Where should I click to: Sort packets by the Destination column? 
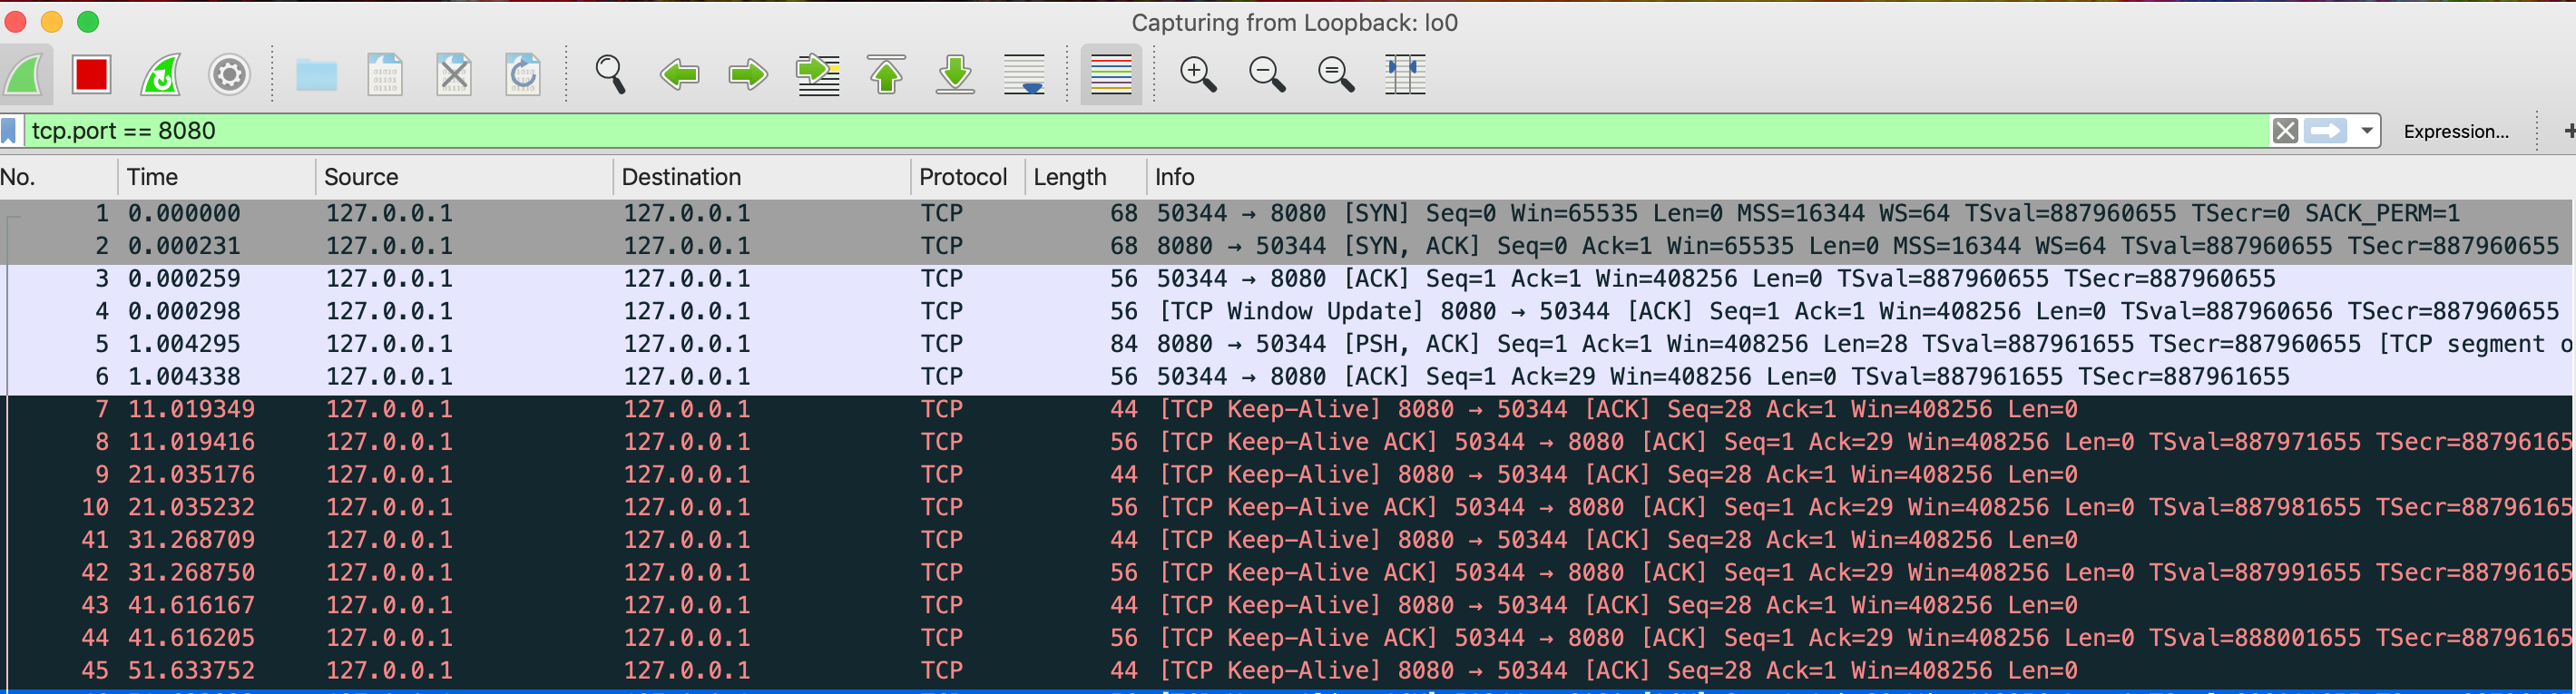(762, 177)
